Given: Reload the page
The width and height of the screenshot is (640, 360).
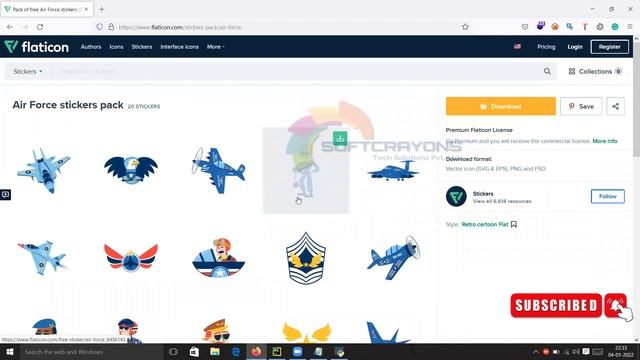Looking at the screenshot, I should coord(40,27).
